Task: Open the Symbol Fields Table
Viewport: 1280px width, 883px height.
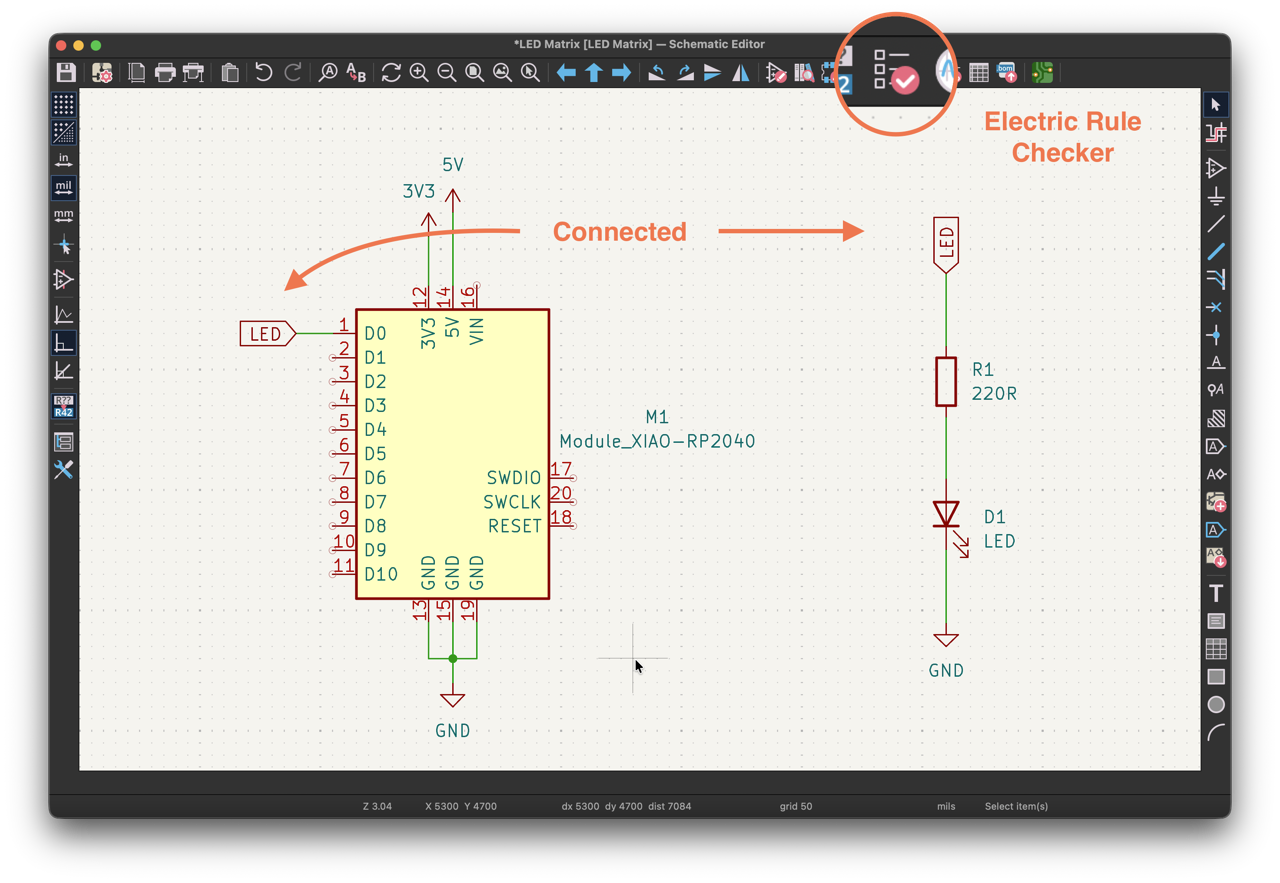Action: point(979,72)
